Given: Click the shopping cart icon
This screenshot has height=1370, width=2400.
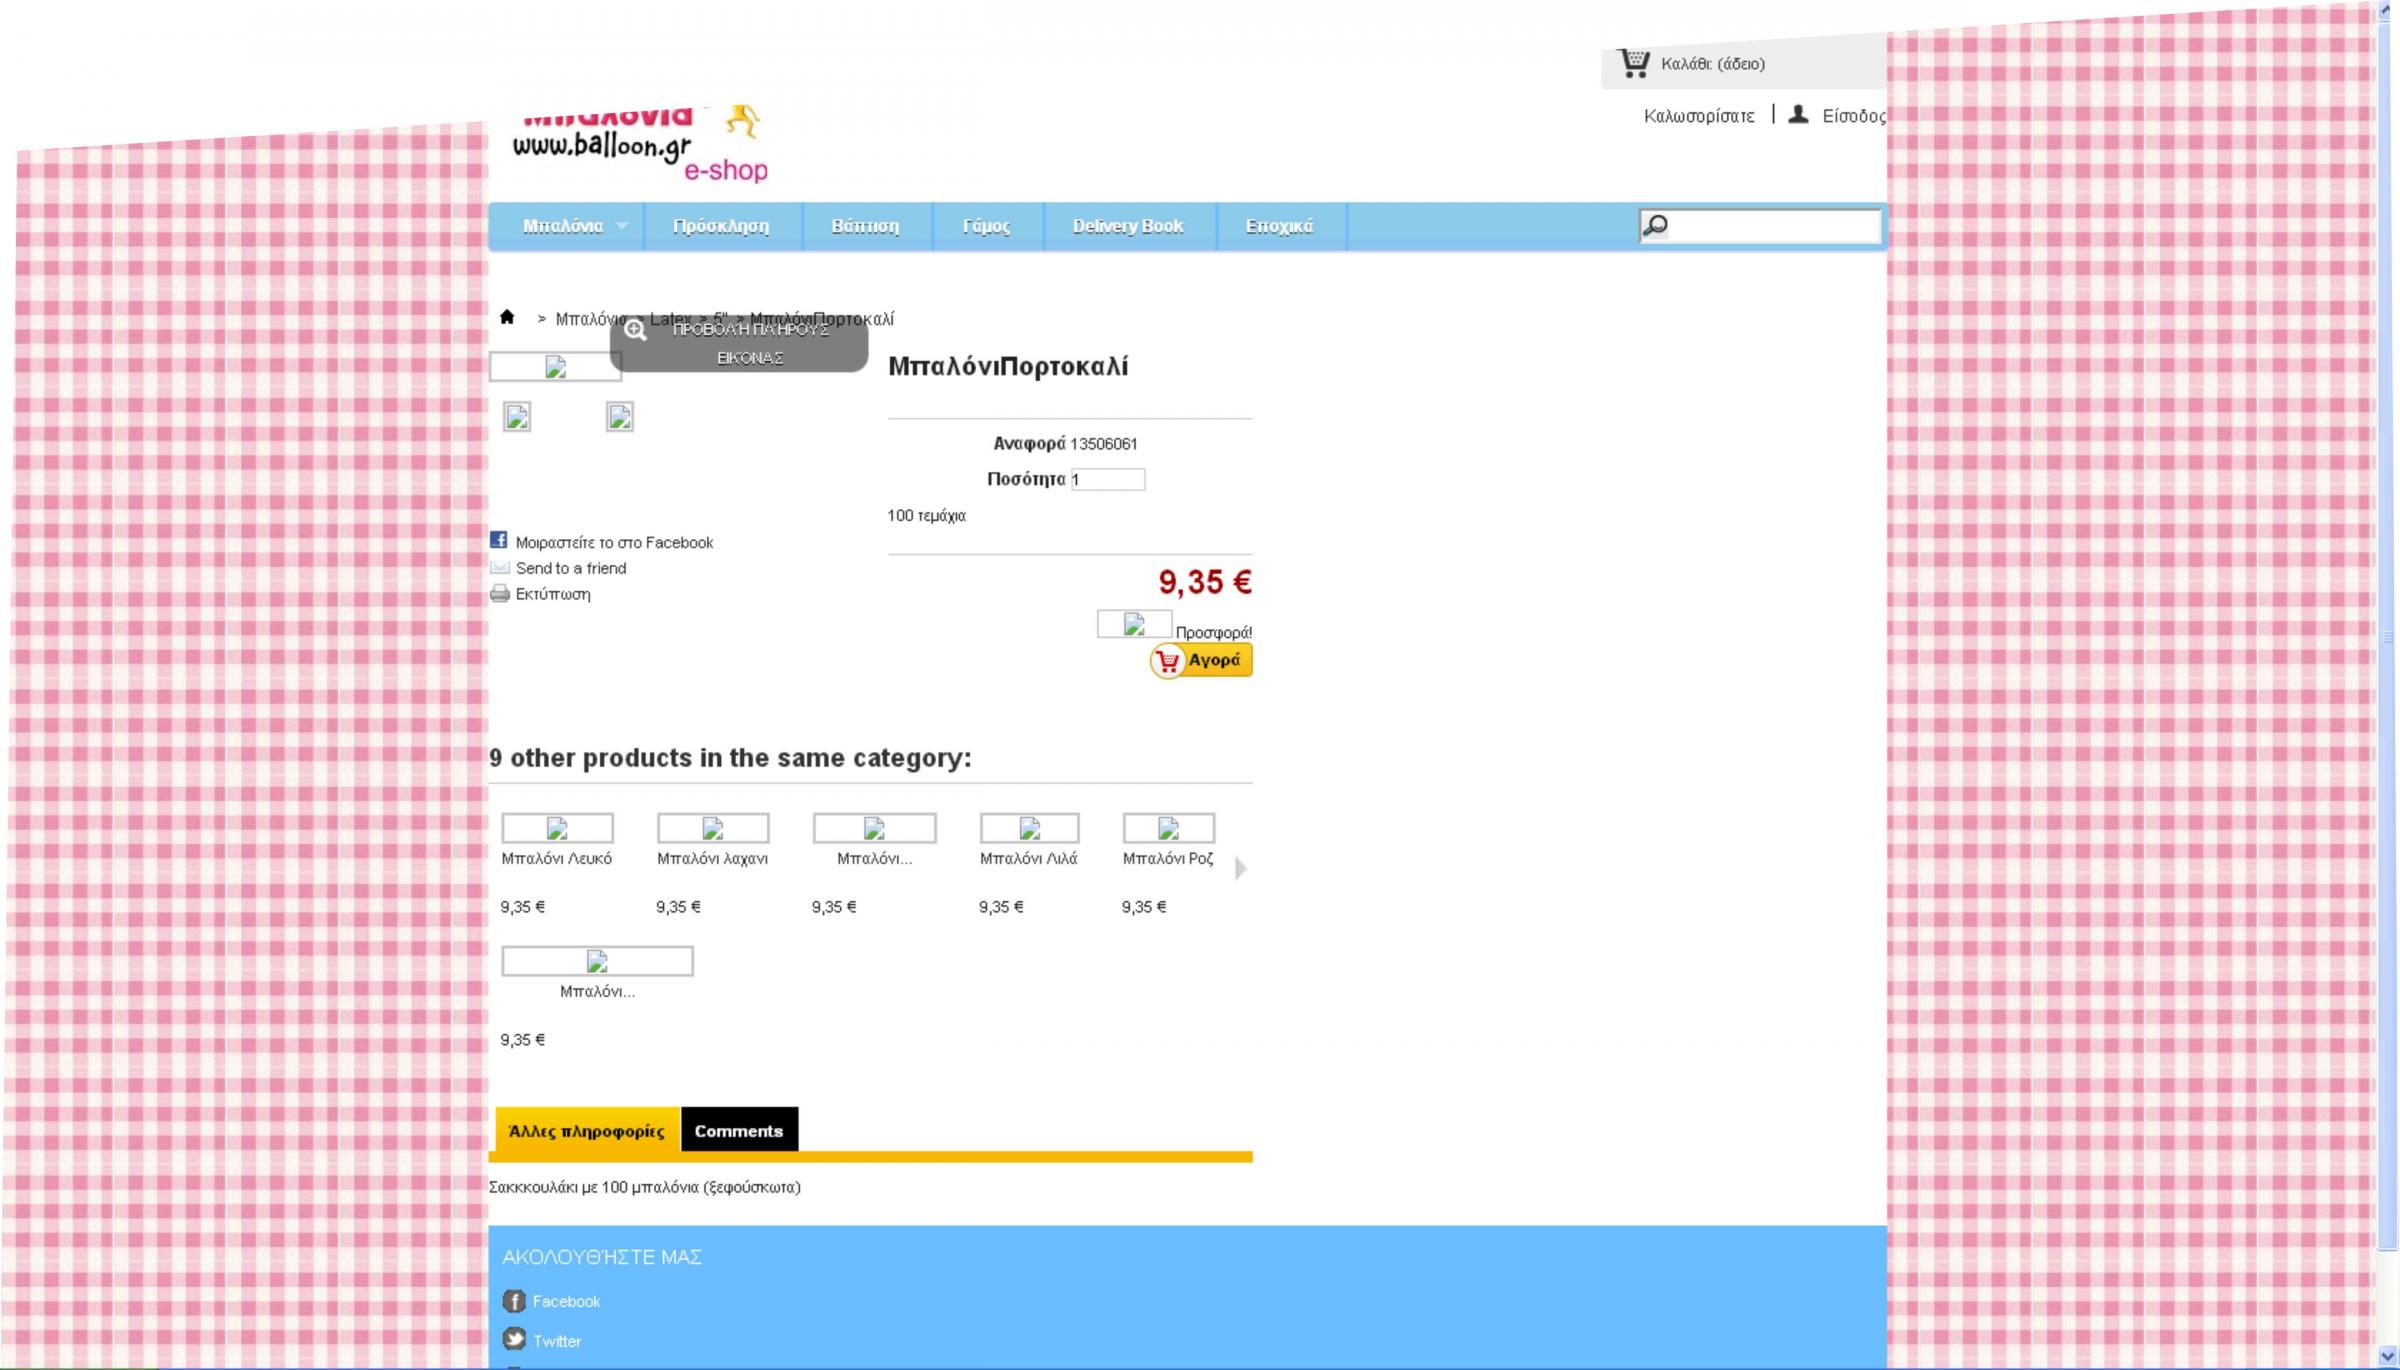Looking at the screenshot, I should (x=1633, y=63).
